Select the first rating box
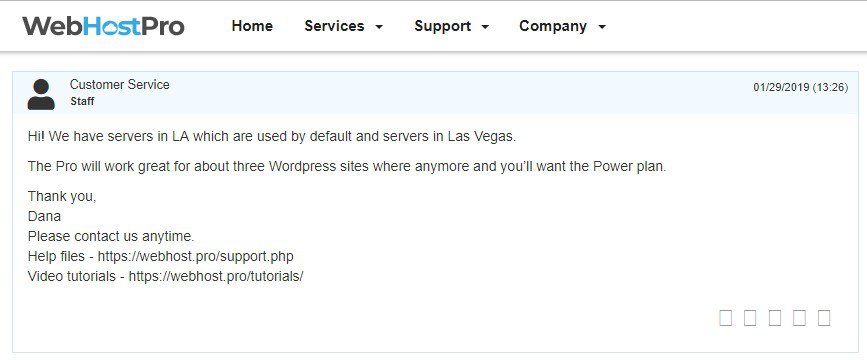867x360 pixels. point(725,318)
